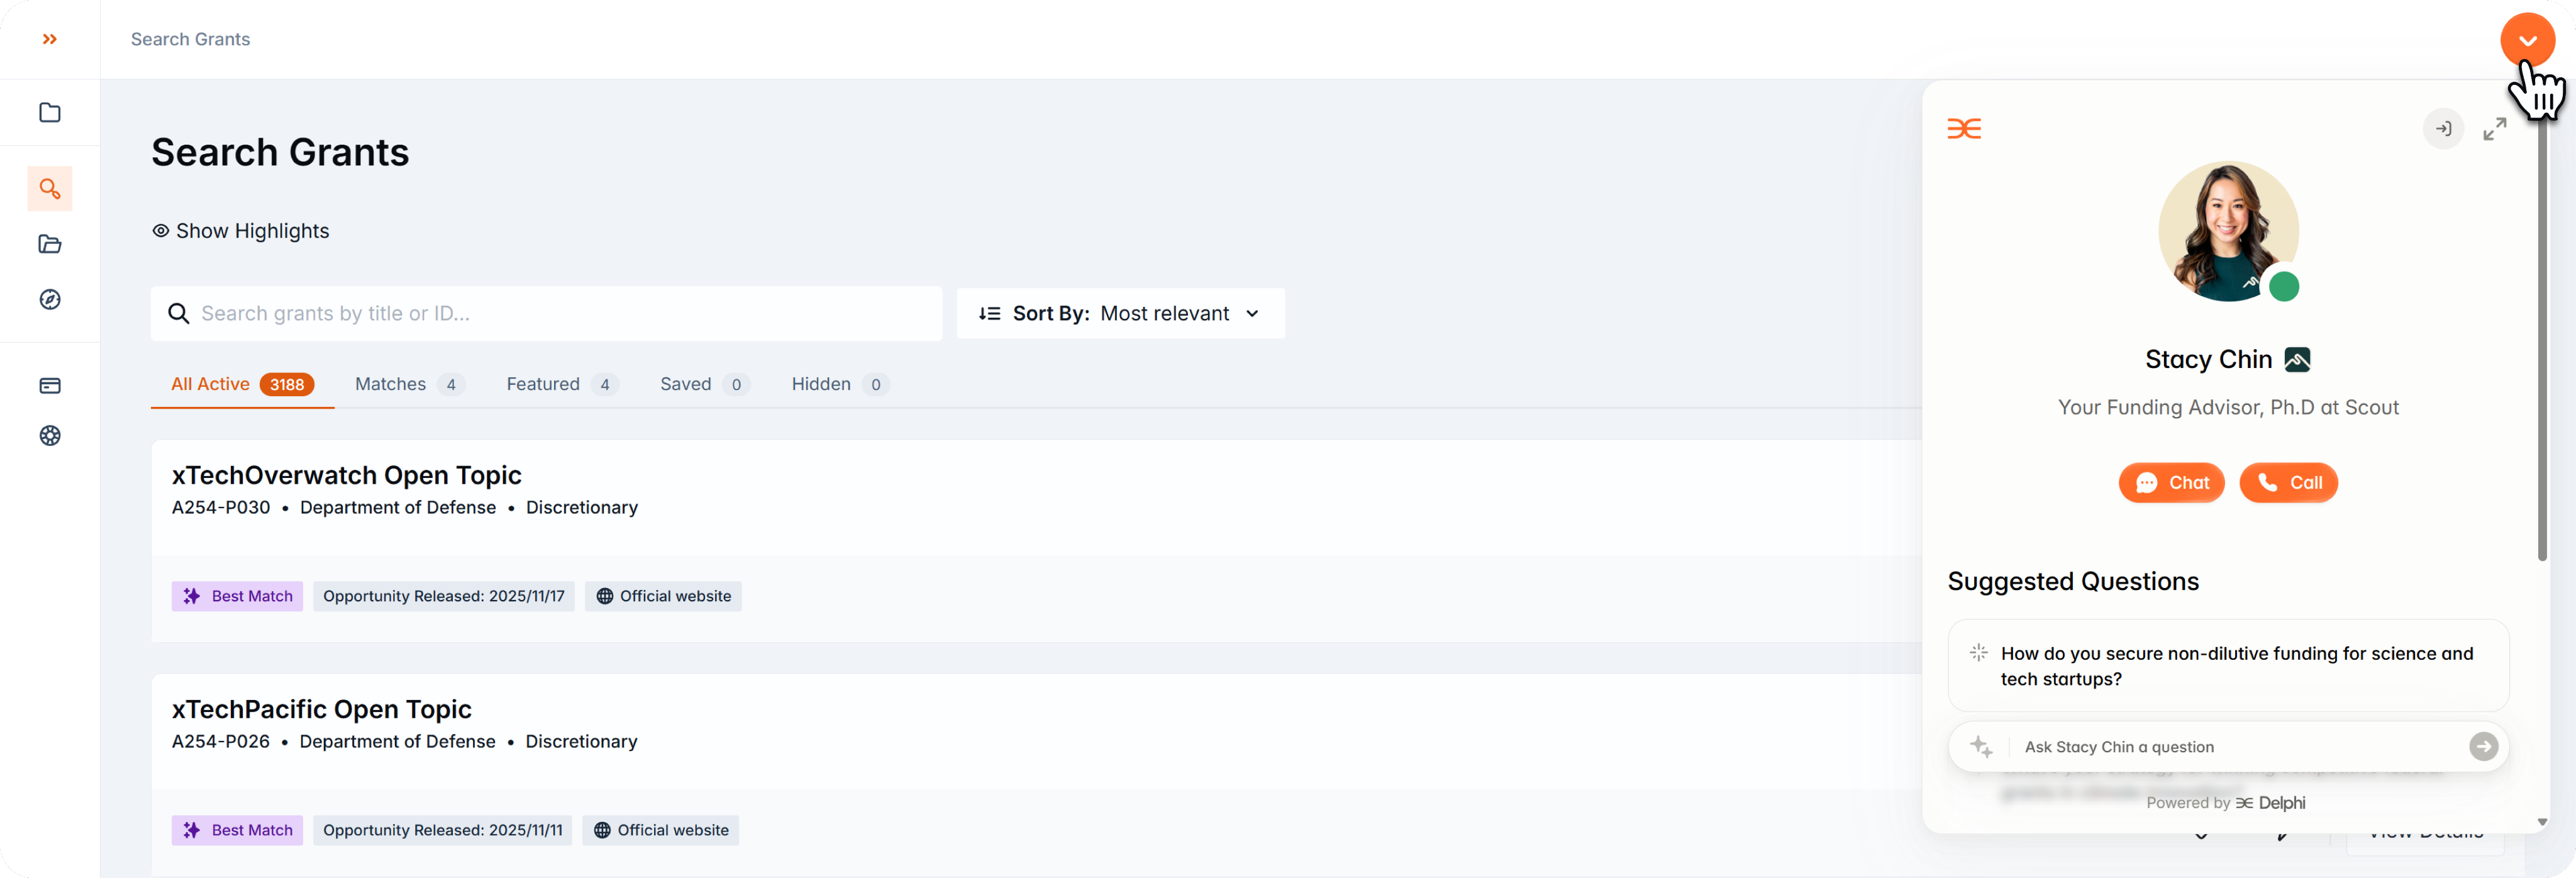
Task: Click the orange Chat button
Action: click(2171, 483)
